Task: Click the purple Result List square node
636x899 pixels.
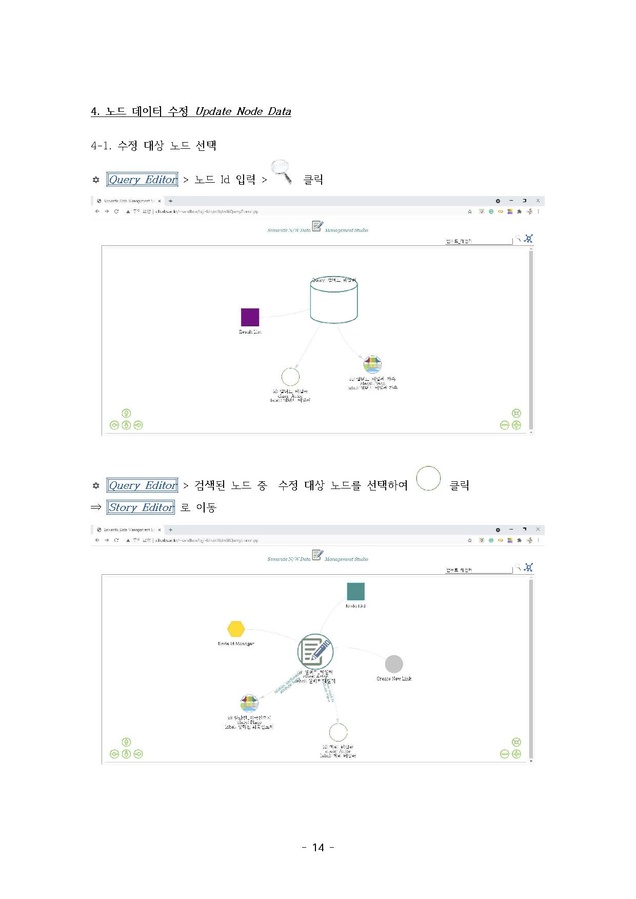Action: click(250, 317)
